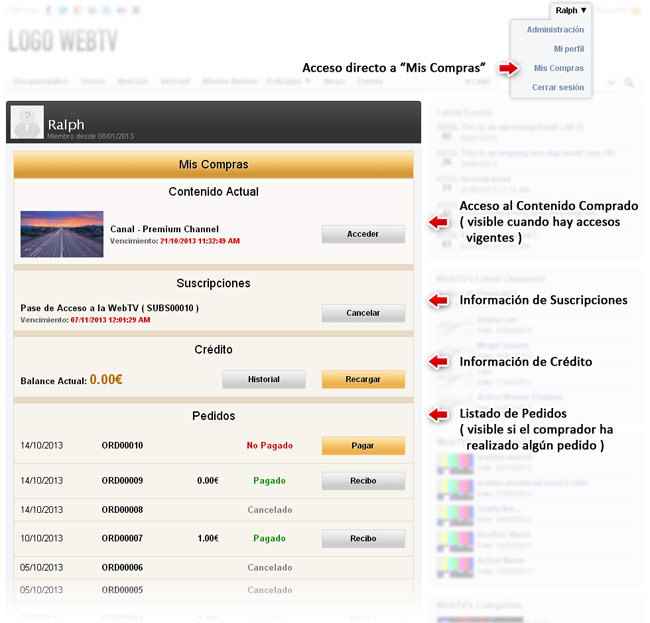Click the 0.00€ balance amount
The width and height of the screenshot is (650, 623).
106,379
